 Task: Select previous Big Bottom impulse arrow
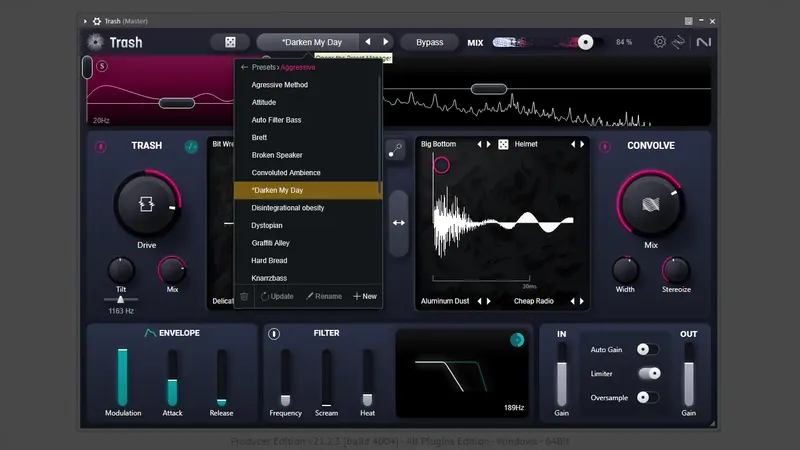479,144
